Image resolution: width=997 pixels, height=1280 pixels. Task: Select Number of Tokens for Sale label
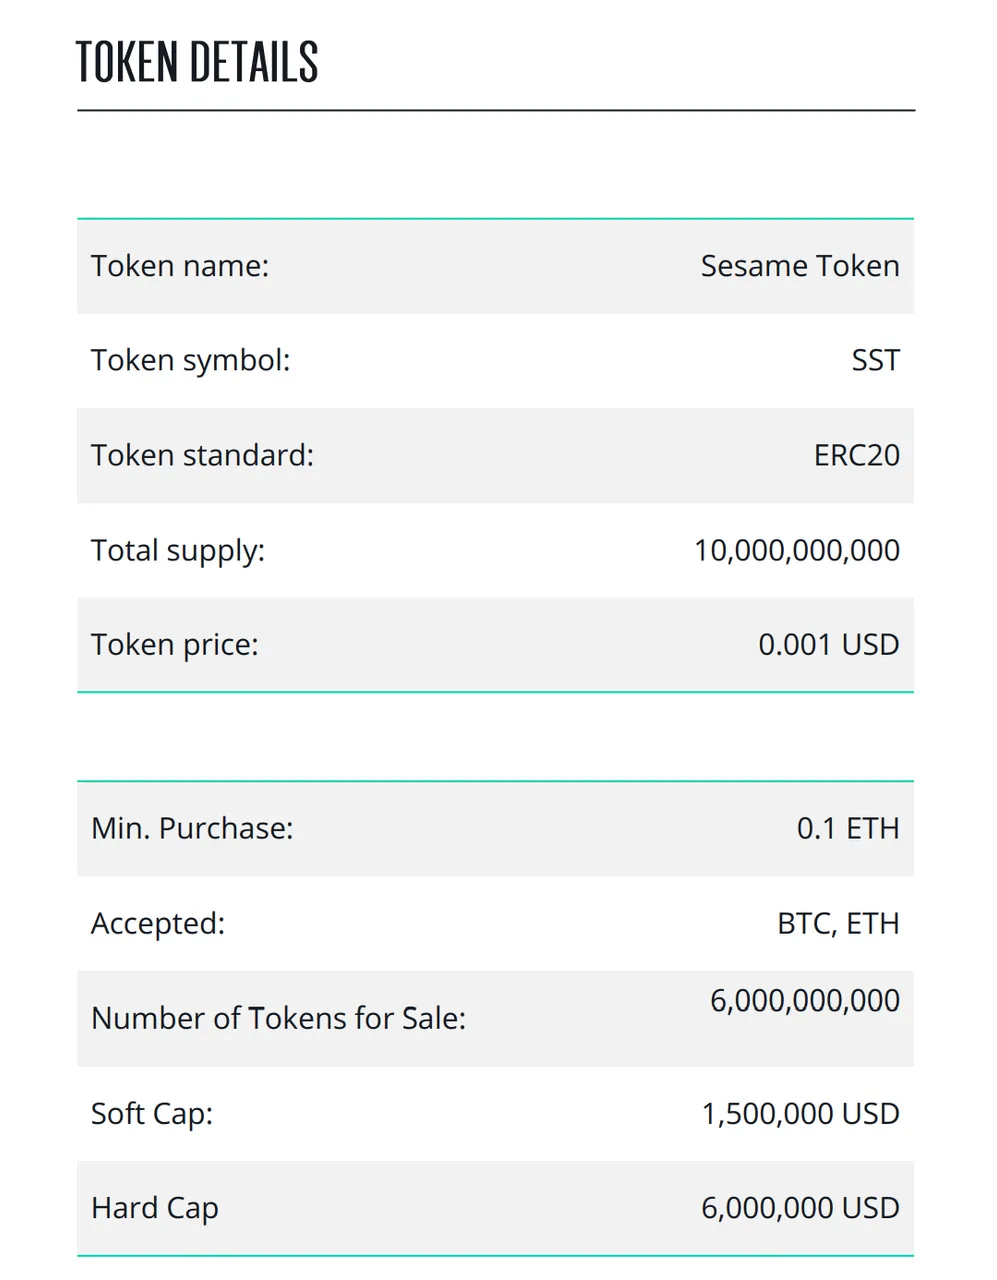(x=279, y=1018)
